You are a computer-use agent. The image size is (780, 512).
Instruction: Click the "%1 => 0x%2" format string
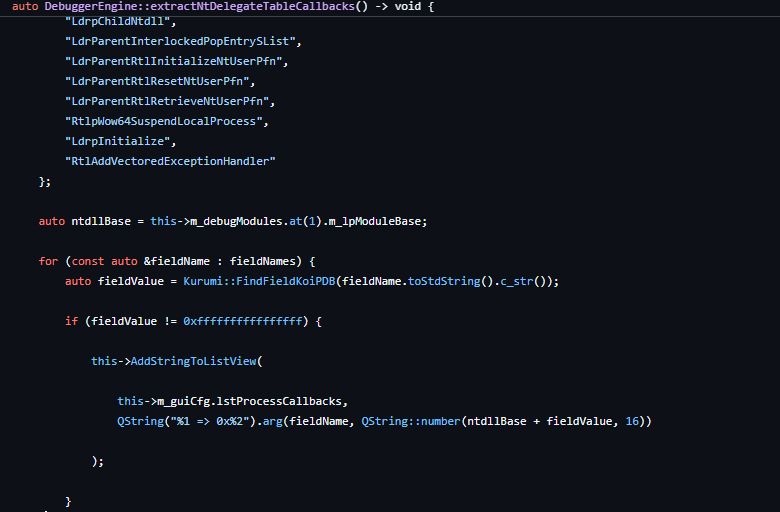click(x=210, y=421)
